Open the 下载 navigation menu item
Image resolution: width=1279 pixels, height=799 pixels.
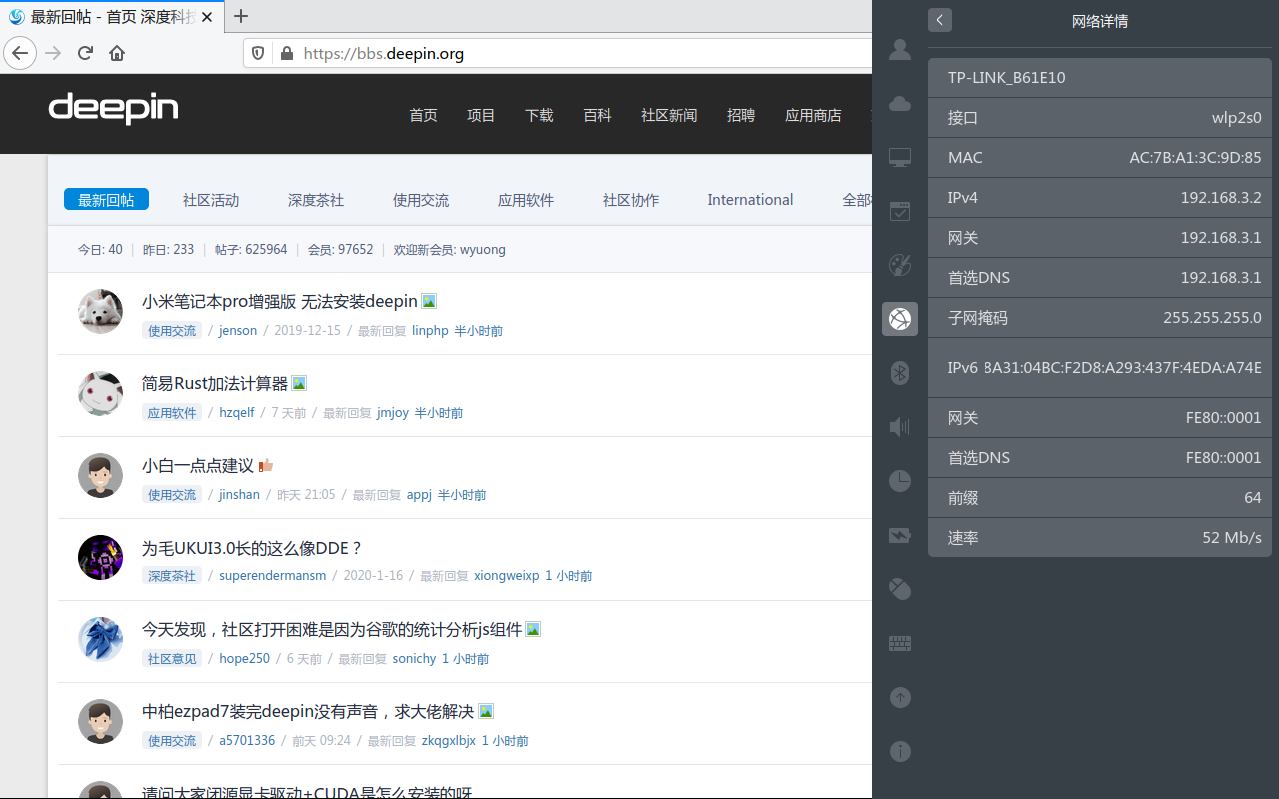tap(539, 115)
